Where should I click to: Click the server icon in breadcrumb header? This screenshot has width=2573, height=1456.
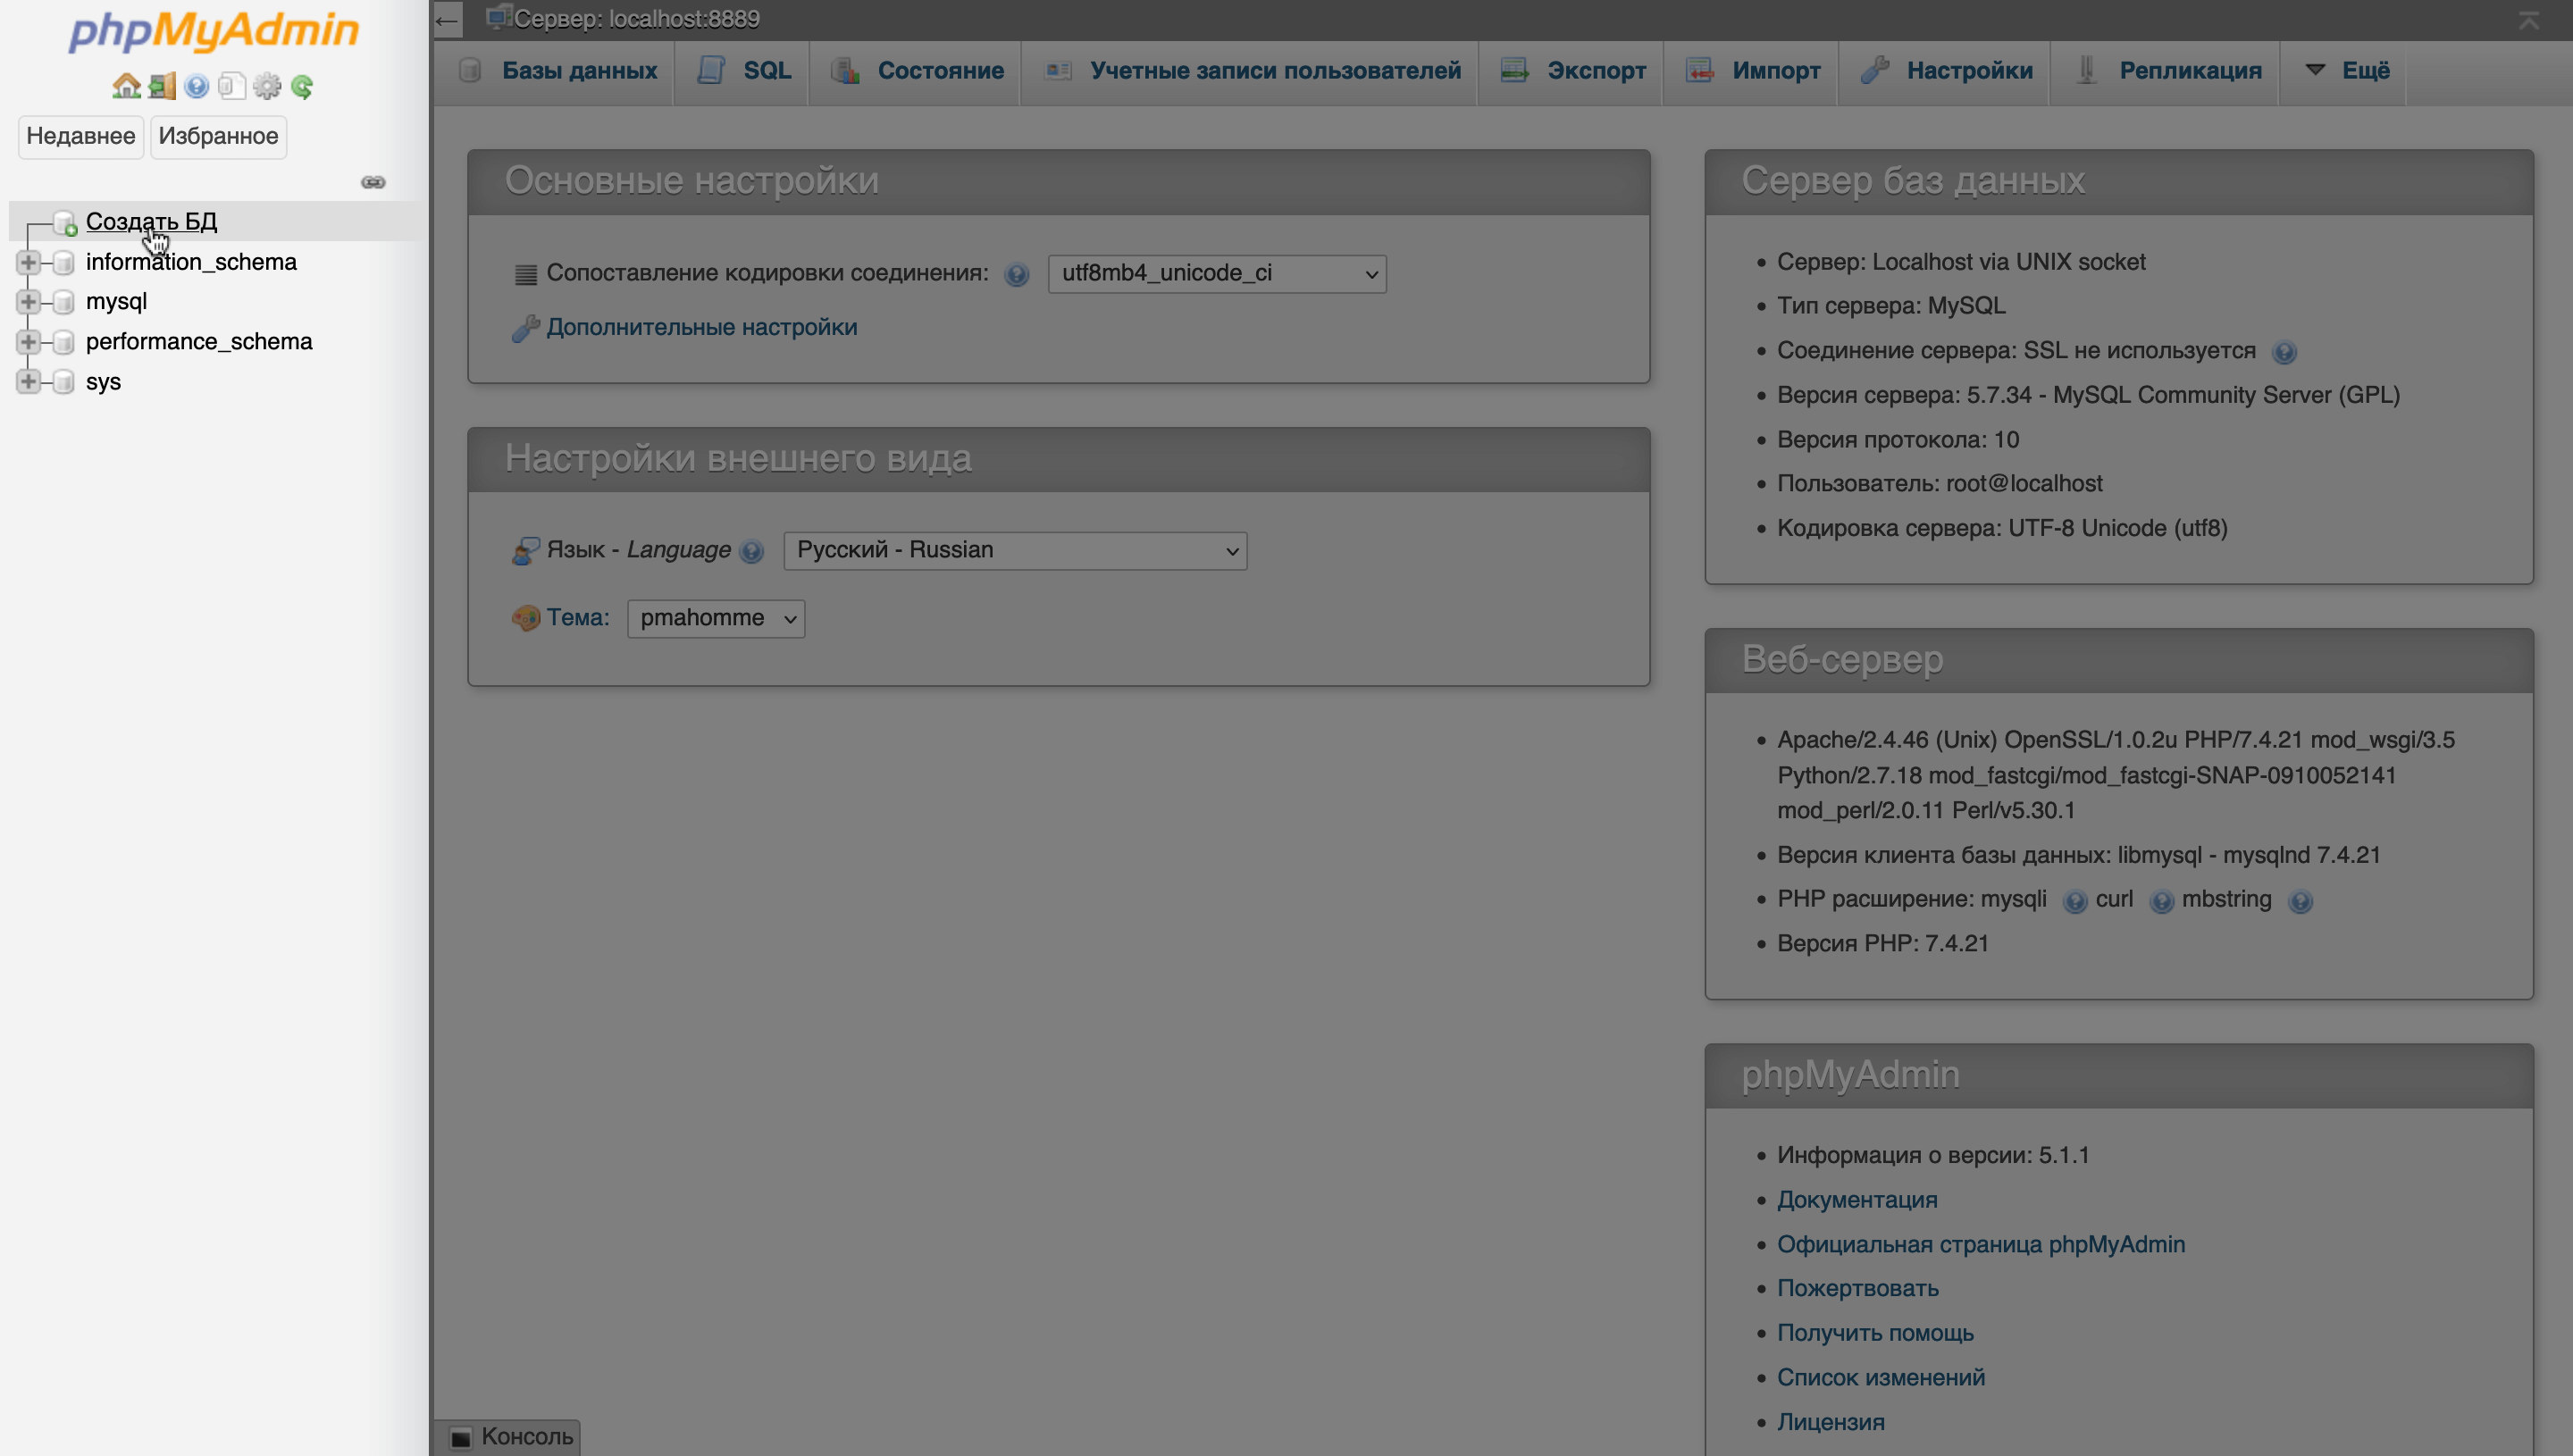pos(498,17)
